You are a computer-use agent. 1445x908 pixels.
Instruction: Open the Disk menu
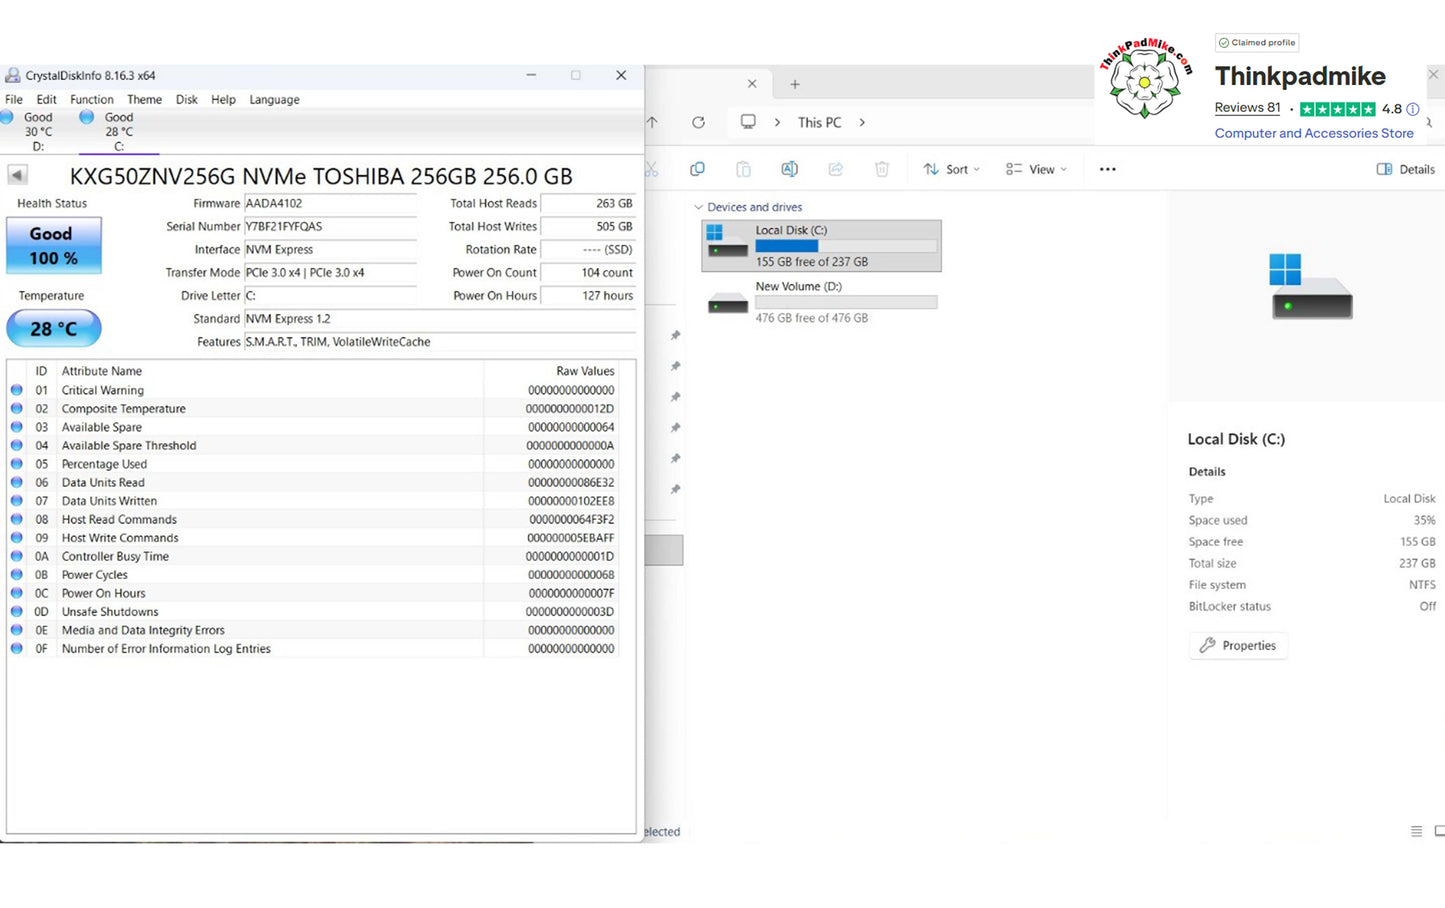pos(187,100)
